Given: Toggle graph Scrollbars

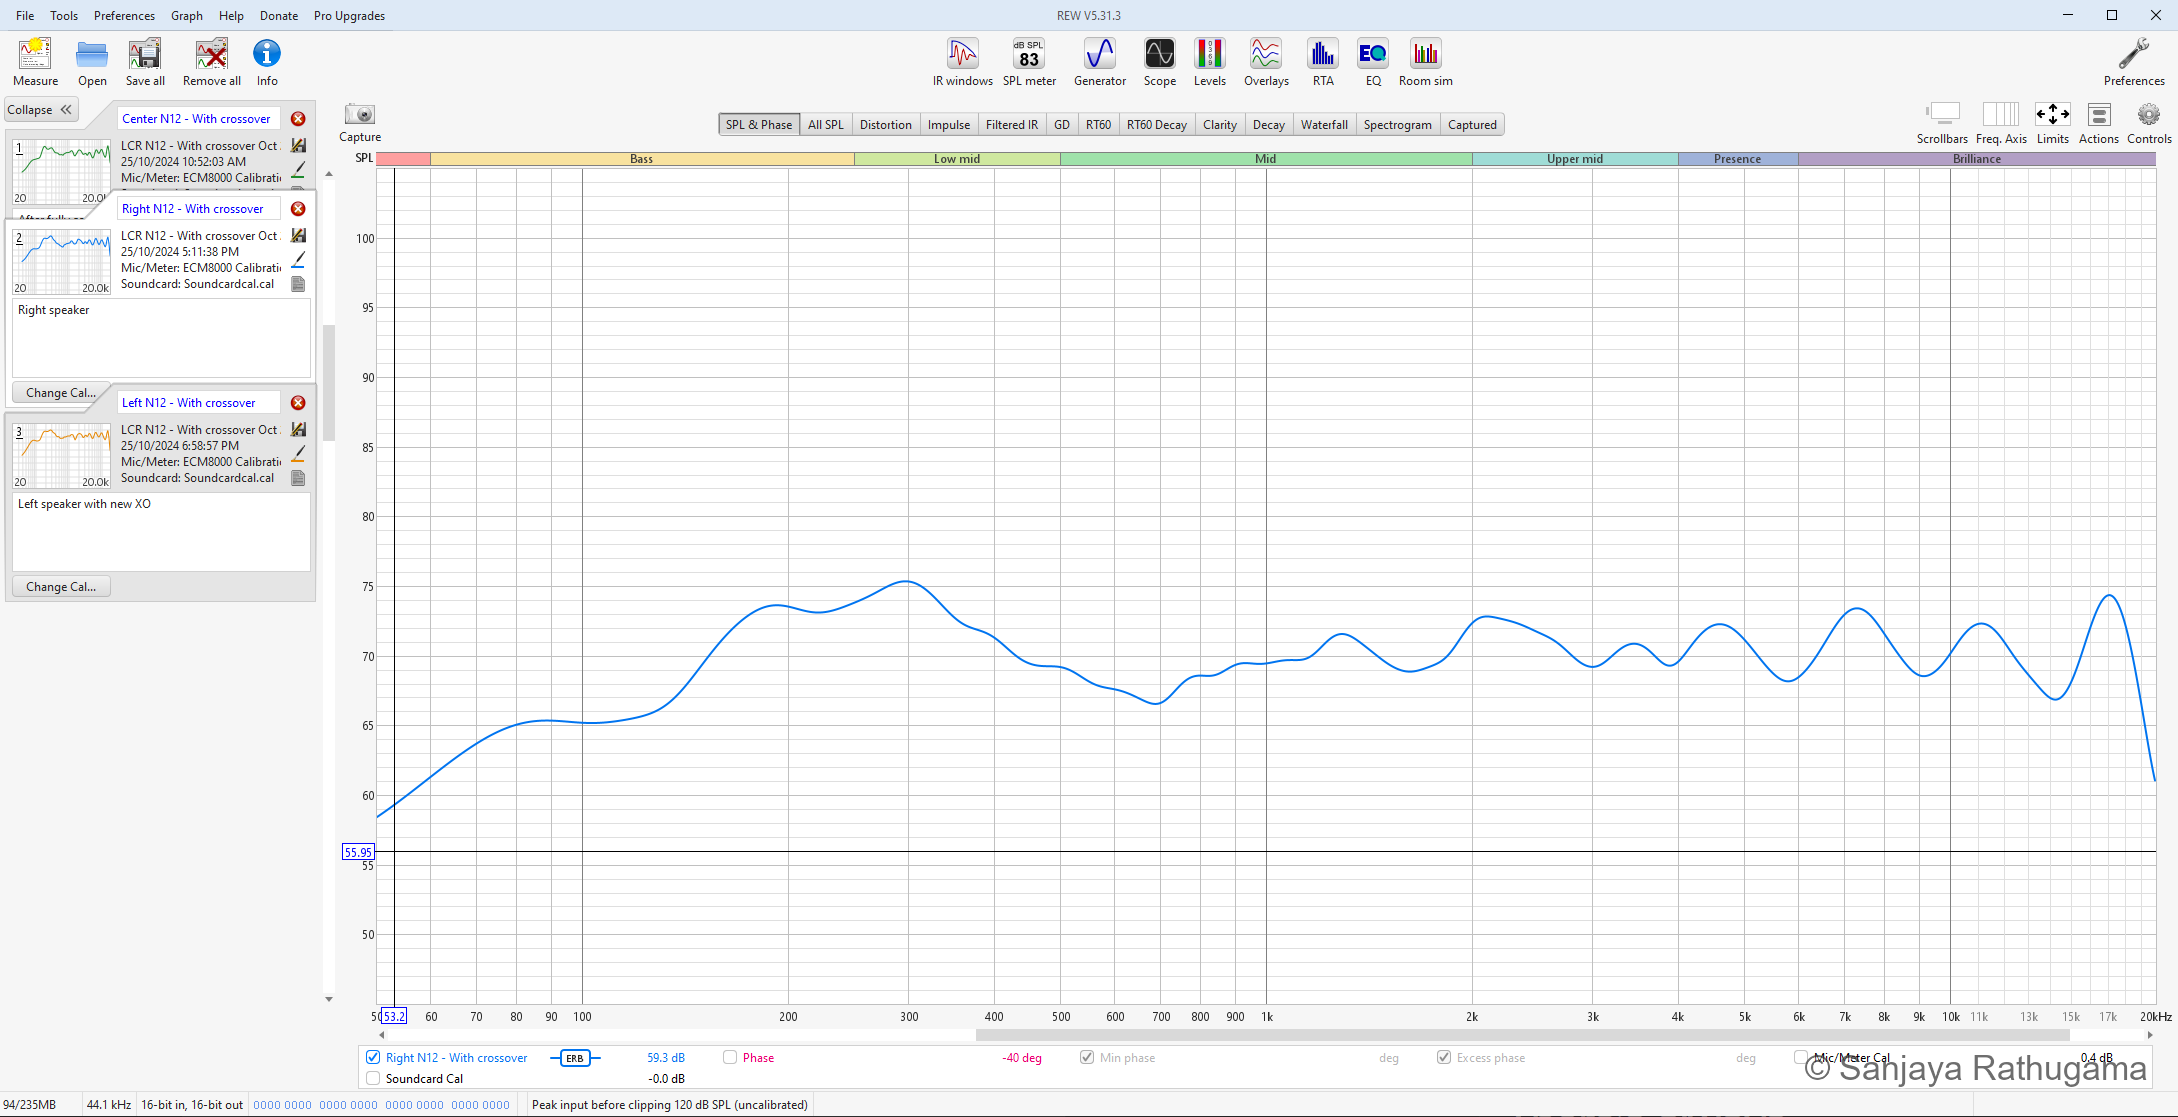Looking at the screenshot, I should pos(1942,123).
